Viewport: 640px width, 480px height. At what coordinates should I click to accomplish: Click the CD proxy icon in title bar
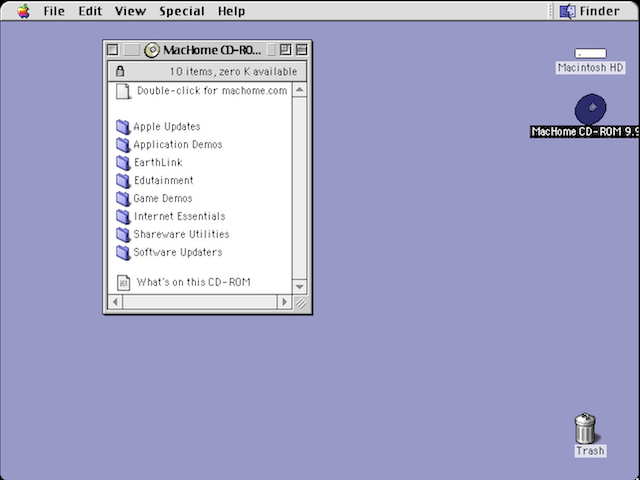152,50
